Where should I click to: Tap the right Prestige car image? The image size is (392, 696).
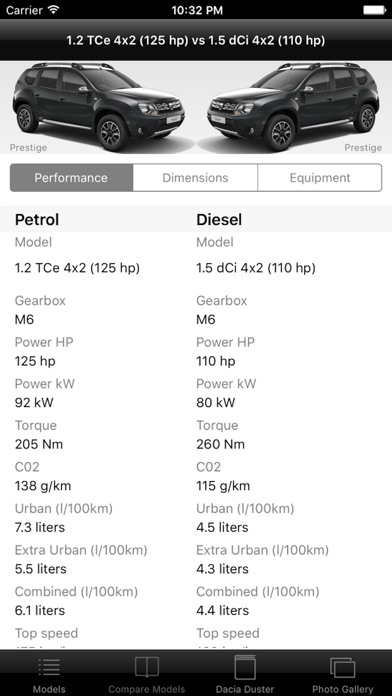coord(293,106)
